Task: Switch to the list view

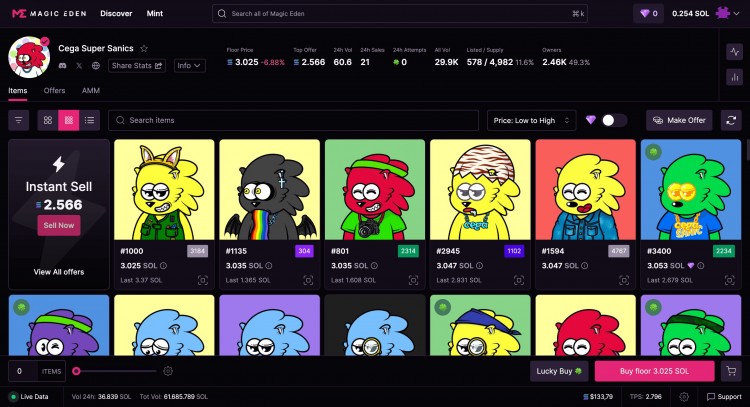Action: [x=89, y=120]
